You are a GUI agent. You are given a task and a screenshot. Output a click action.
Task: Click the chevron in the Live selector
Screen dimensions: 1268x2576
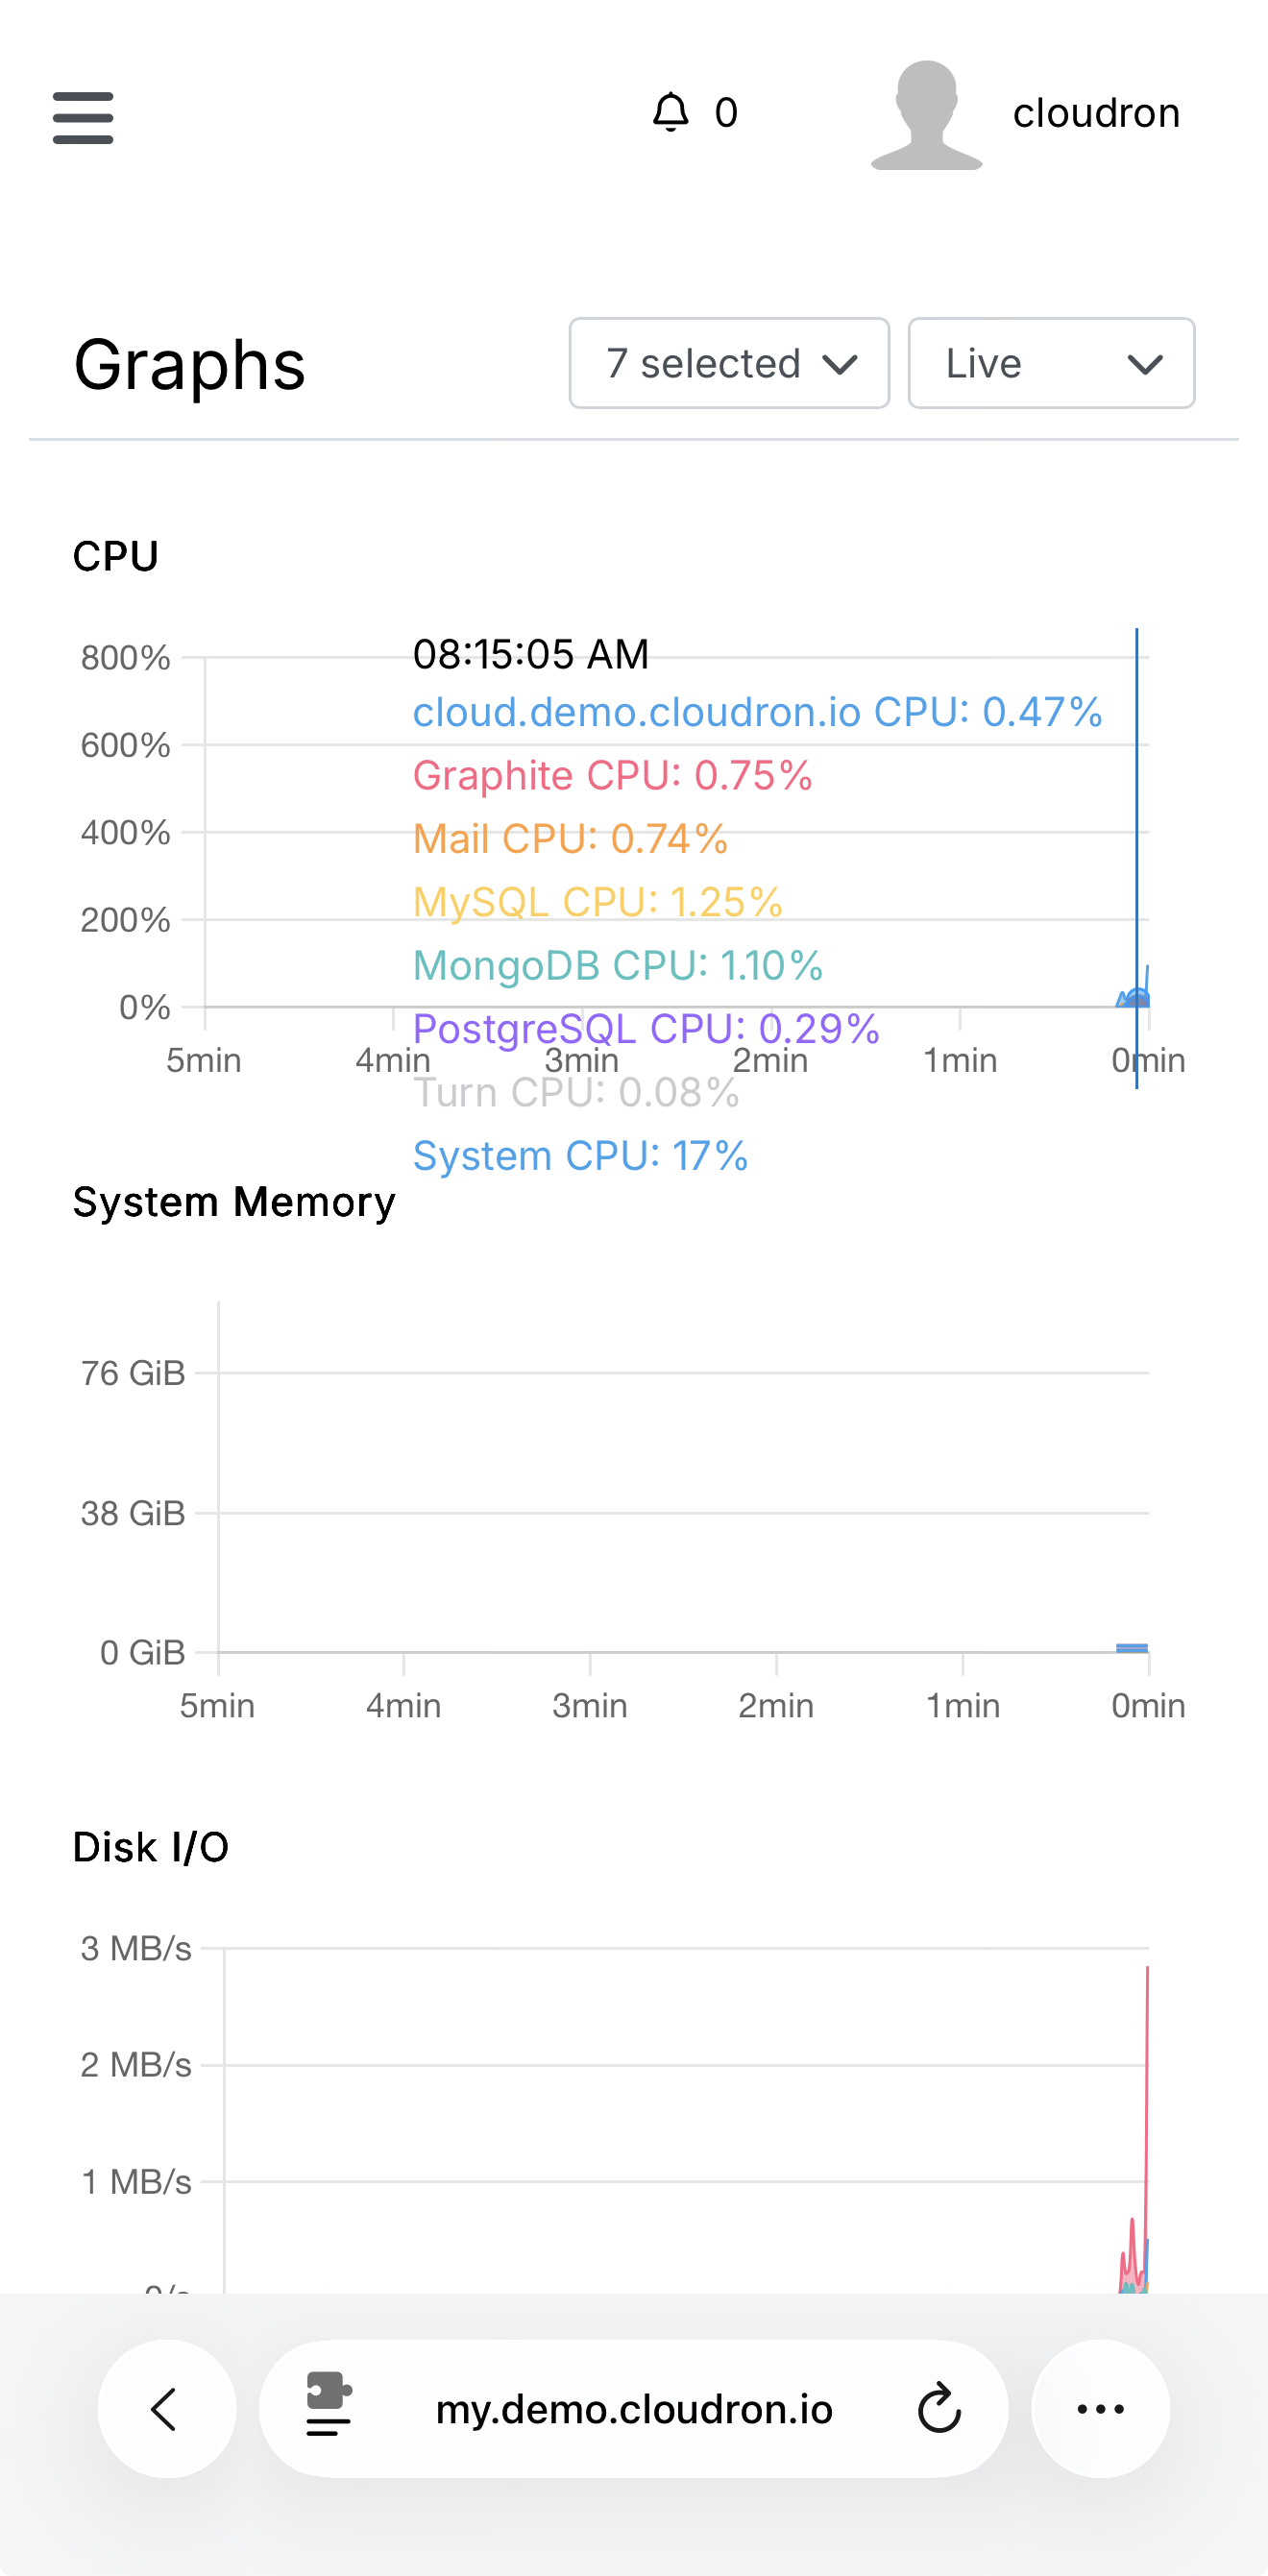click(1145, 364)
